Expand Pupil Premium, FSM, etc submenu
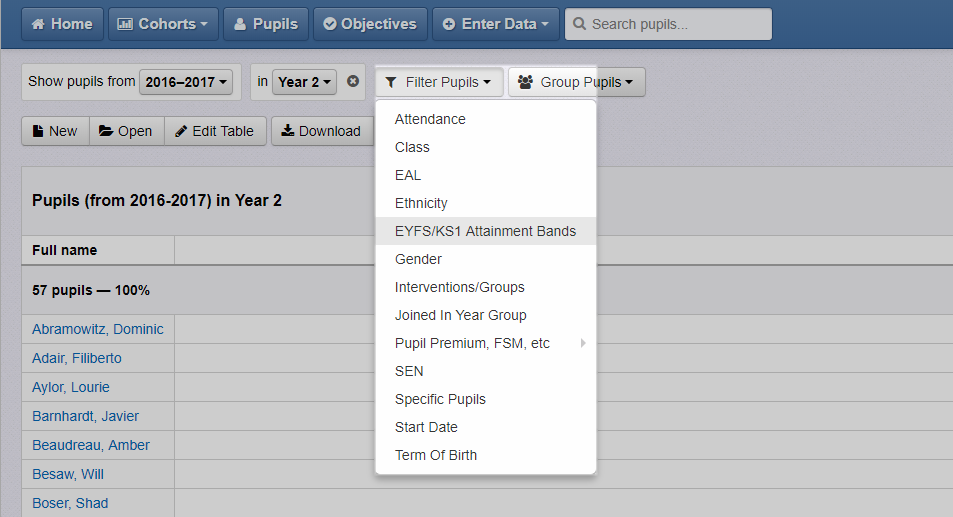Viewport: 953px width, 517px height. click(486, 343)
